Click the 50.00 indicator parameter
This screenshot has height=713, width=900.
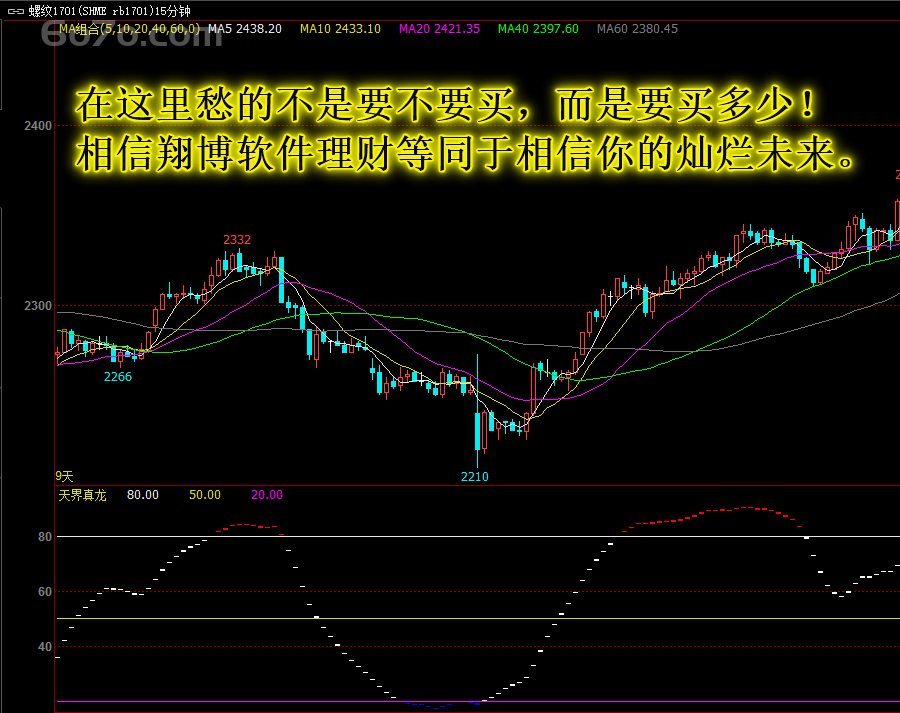point(205,495)
